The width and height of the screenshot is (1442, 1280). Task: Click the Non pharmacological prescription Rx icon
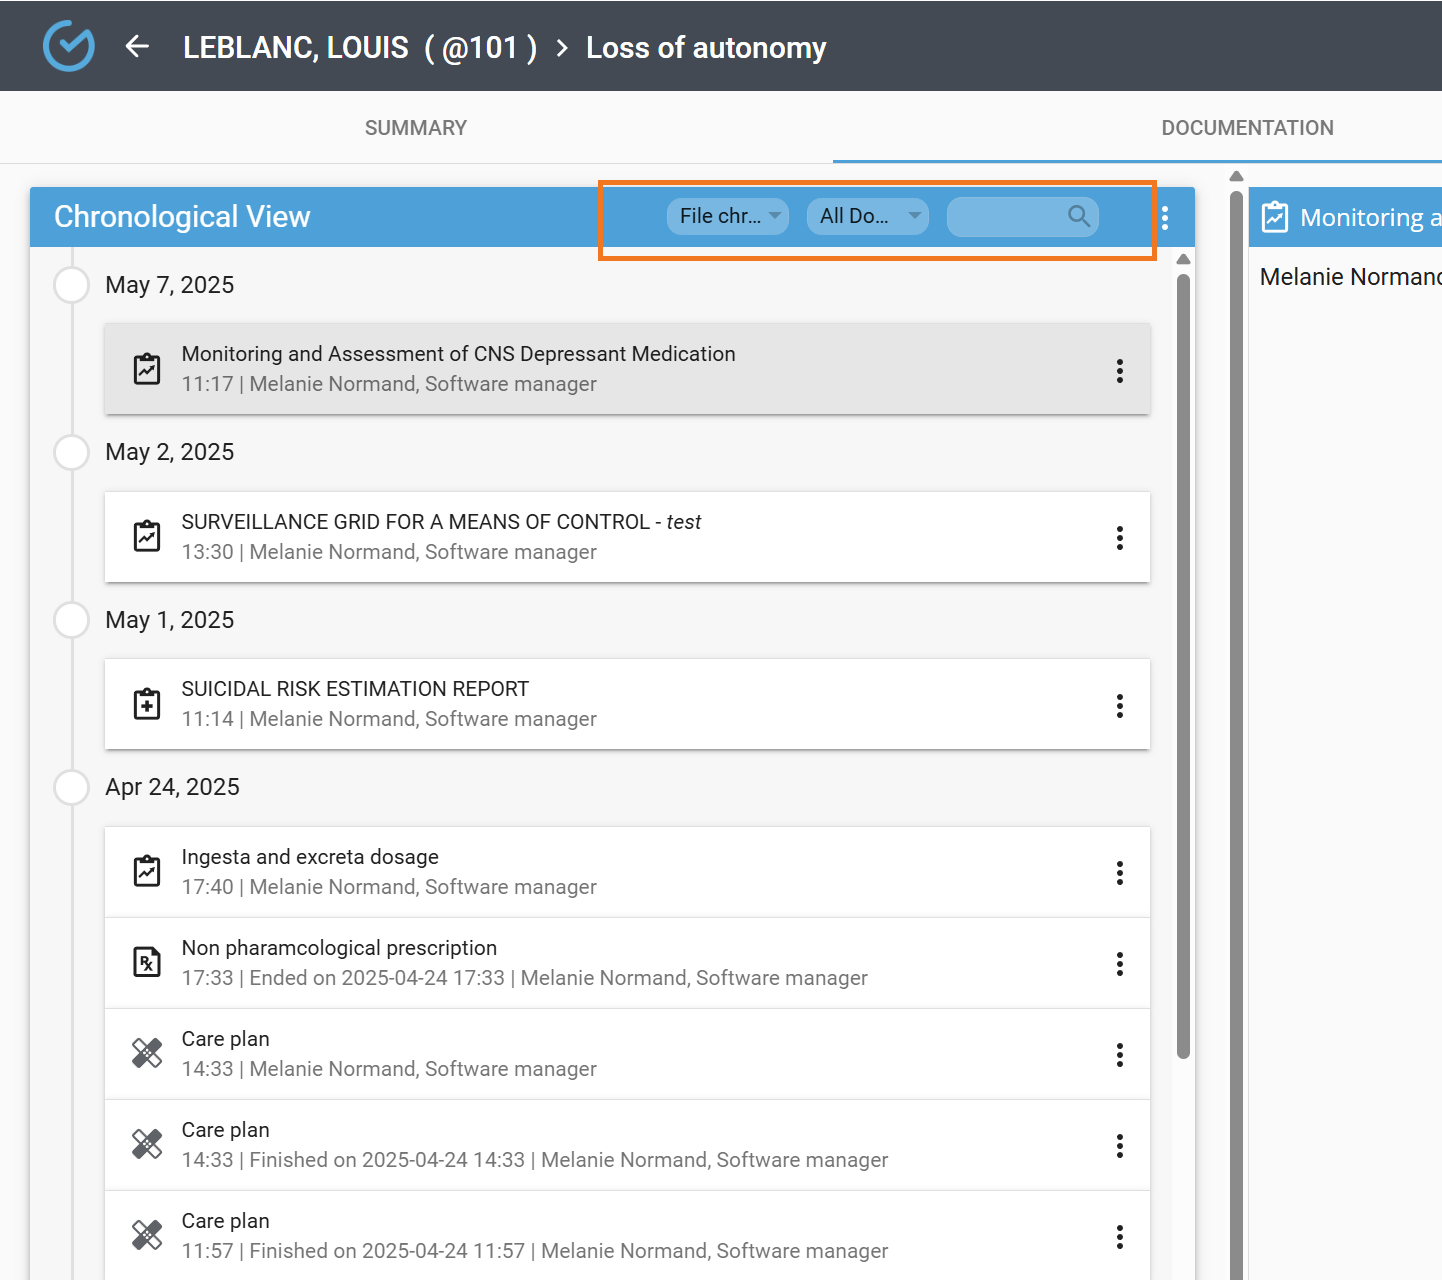tap(147, 962)
